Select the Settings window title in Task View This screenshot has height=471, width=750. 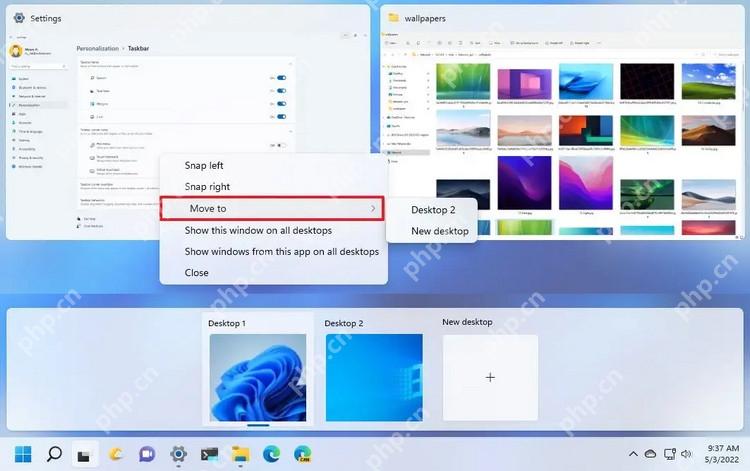click(x=45, y=18)
